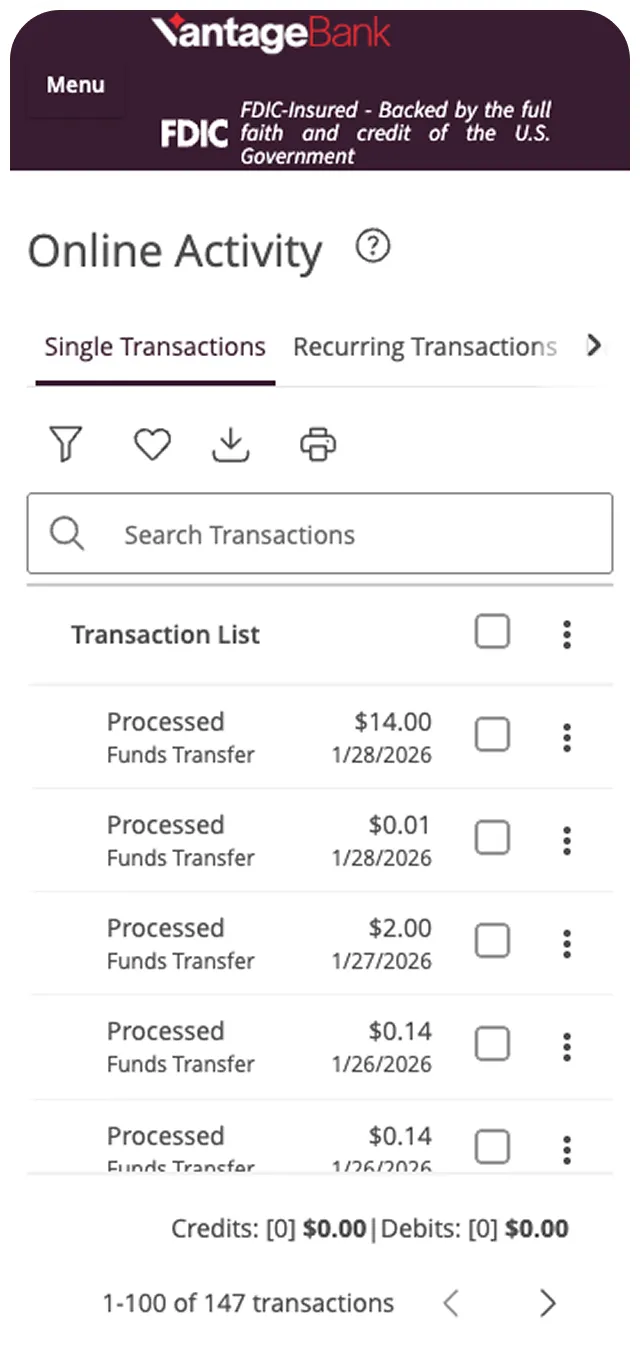The height and width of the screenshot is (1360, 640).
Task: Switch to Recurring Transactions tab
Action: click(x=424, y=347)
